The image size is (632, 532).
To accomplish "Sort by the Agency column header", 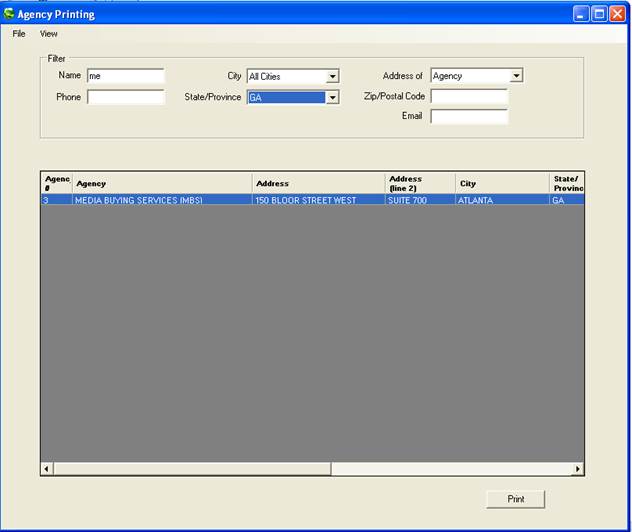I will (x=162, y=183).
